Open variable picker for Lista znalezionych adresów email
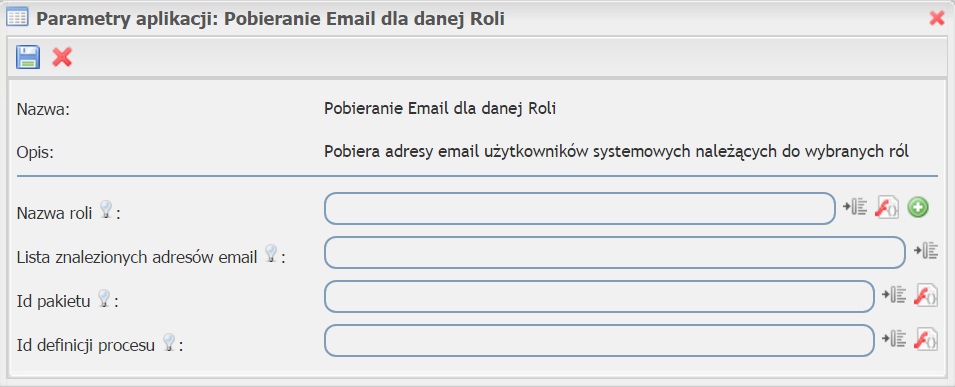Image resolution: width=955 pixels, height=387 pixels. 925,251
